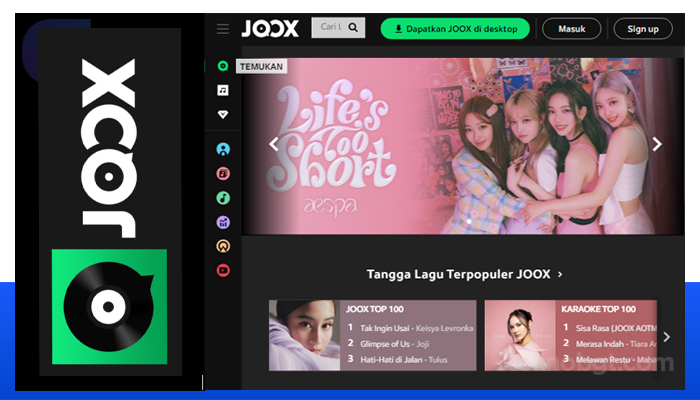Viewport: 700px width, 400px height.
Task: Show next banner with right arrow
Action: pos(657,144)
